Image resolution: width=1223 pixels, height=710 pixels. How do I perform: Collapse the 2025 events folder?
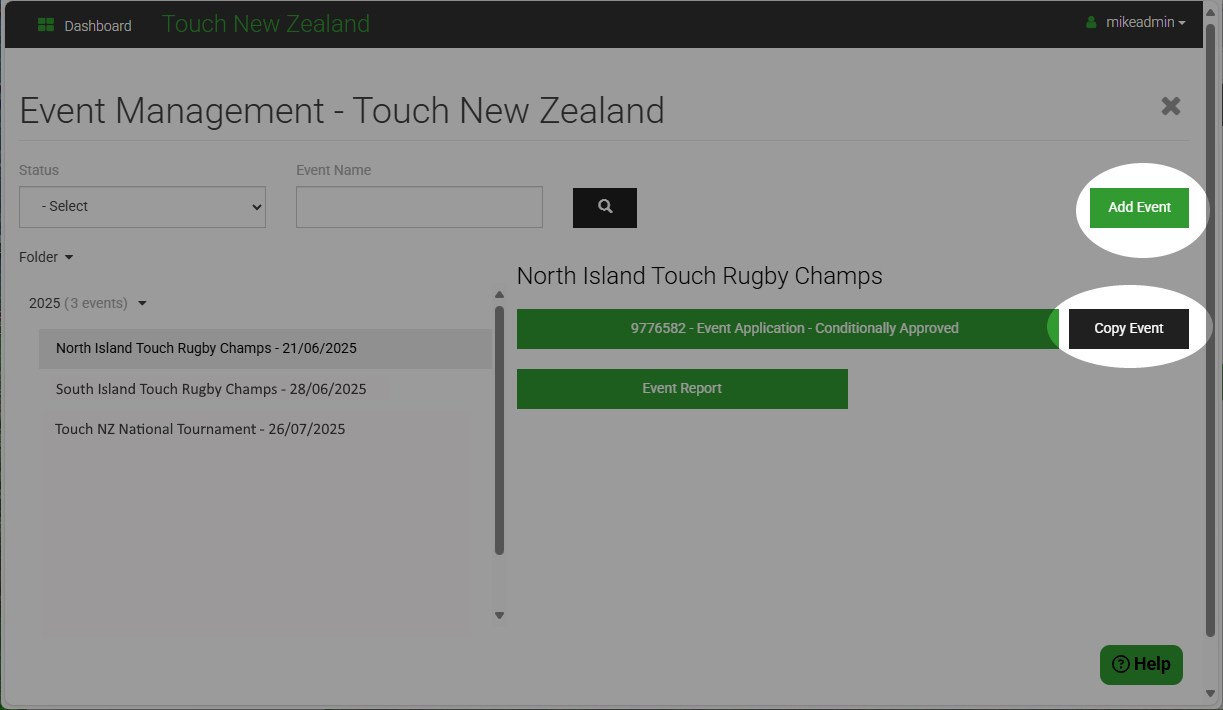[x=88, y=303]
